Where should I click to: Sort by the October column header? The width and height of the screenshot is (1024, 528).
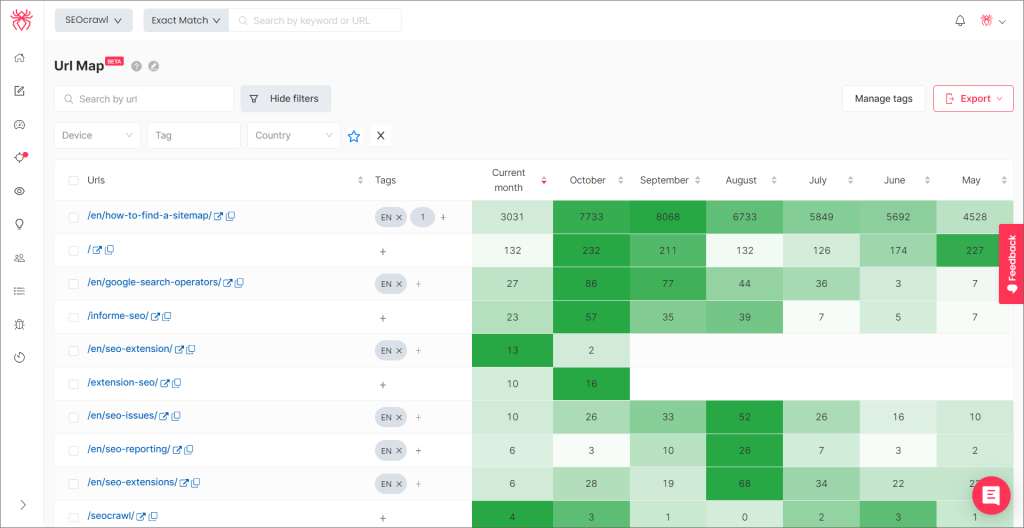588,180
